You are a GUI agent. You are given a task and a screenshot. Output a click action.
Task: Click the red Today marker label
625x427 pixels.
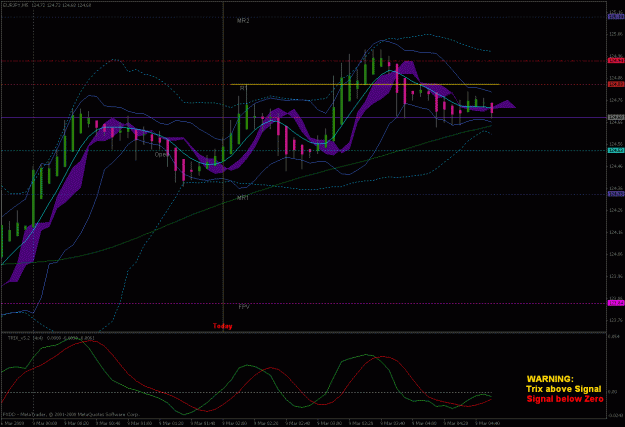click(222, 326)
